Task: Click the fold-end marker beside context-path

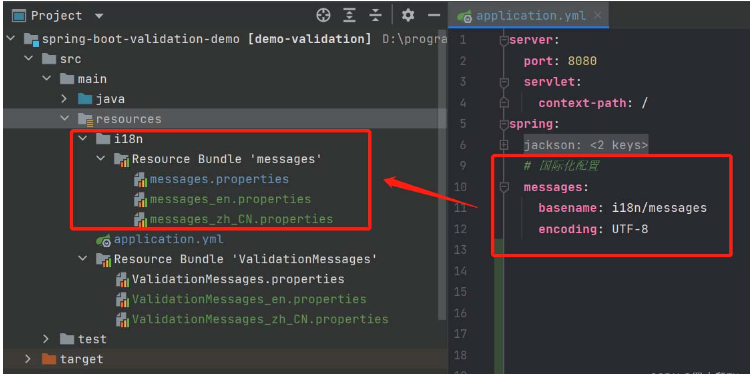Action: [x=503, y=103]
